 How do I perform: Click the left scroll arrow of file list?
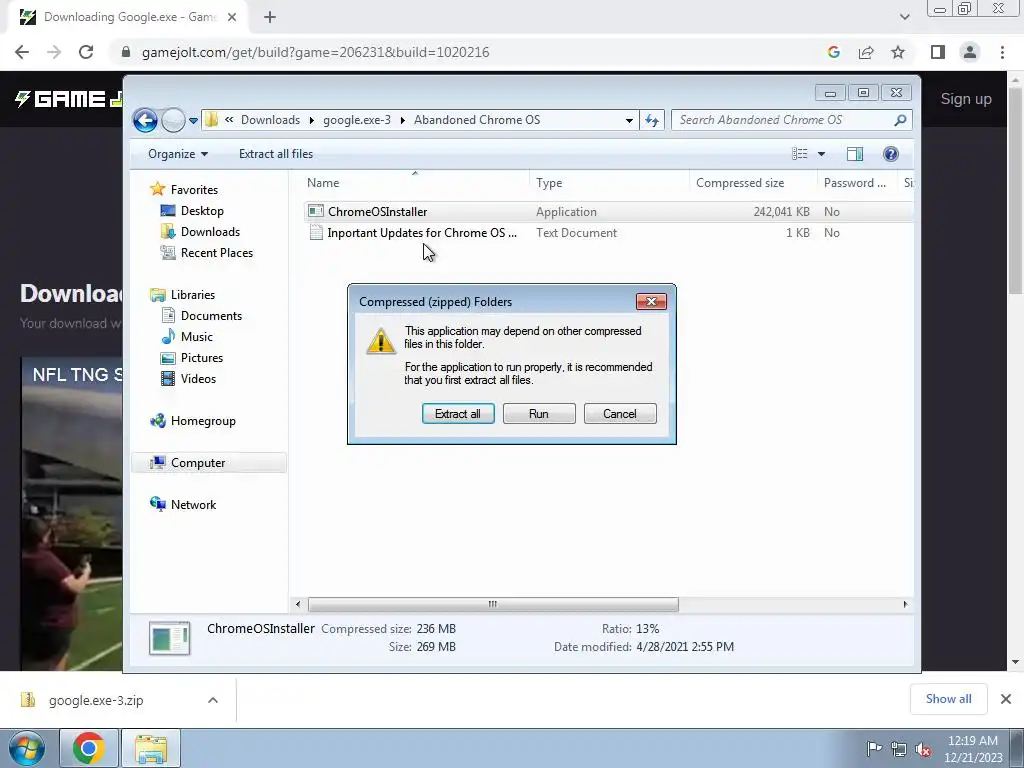click(298, 605)
